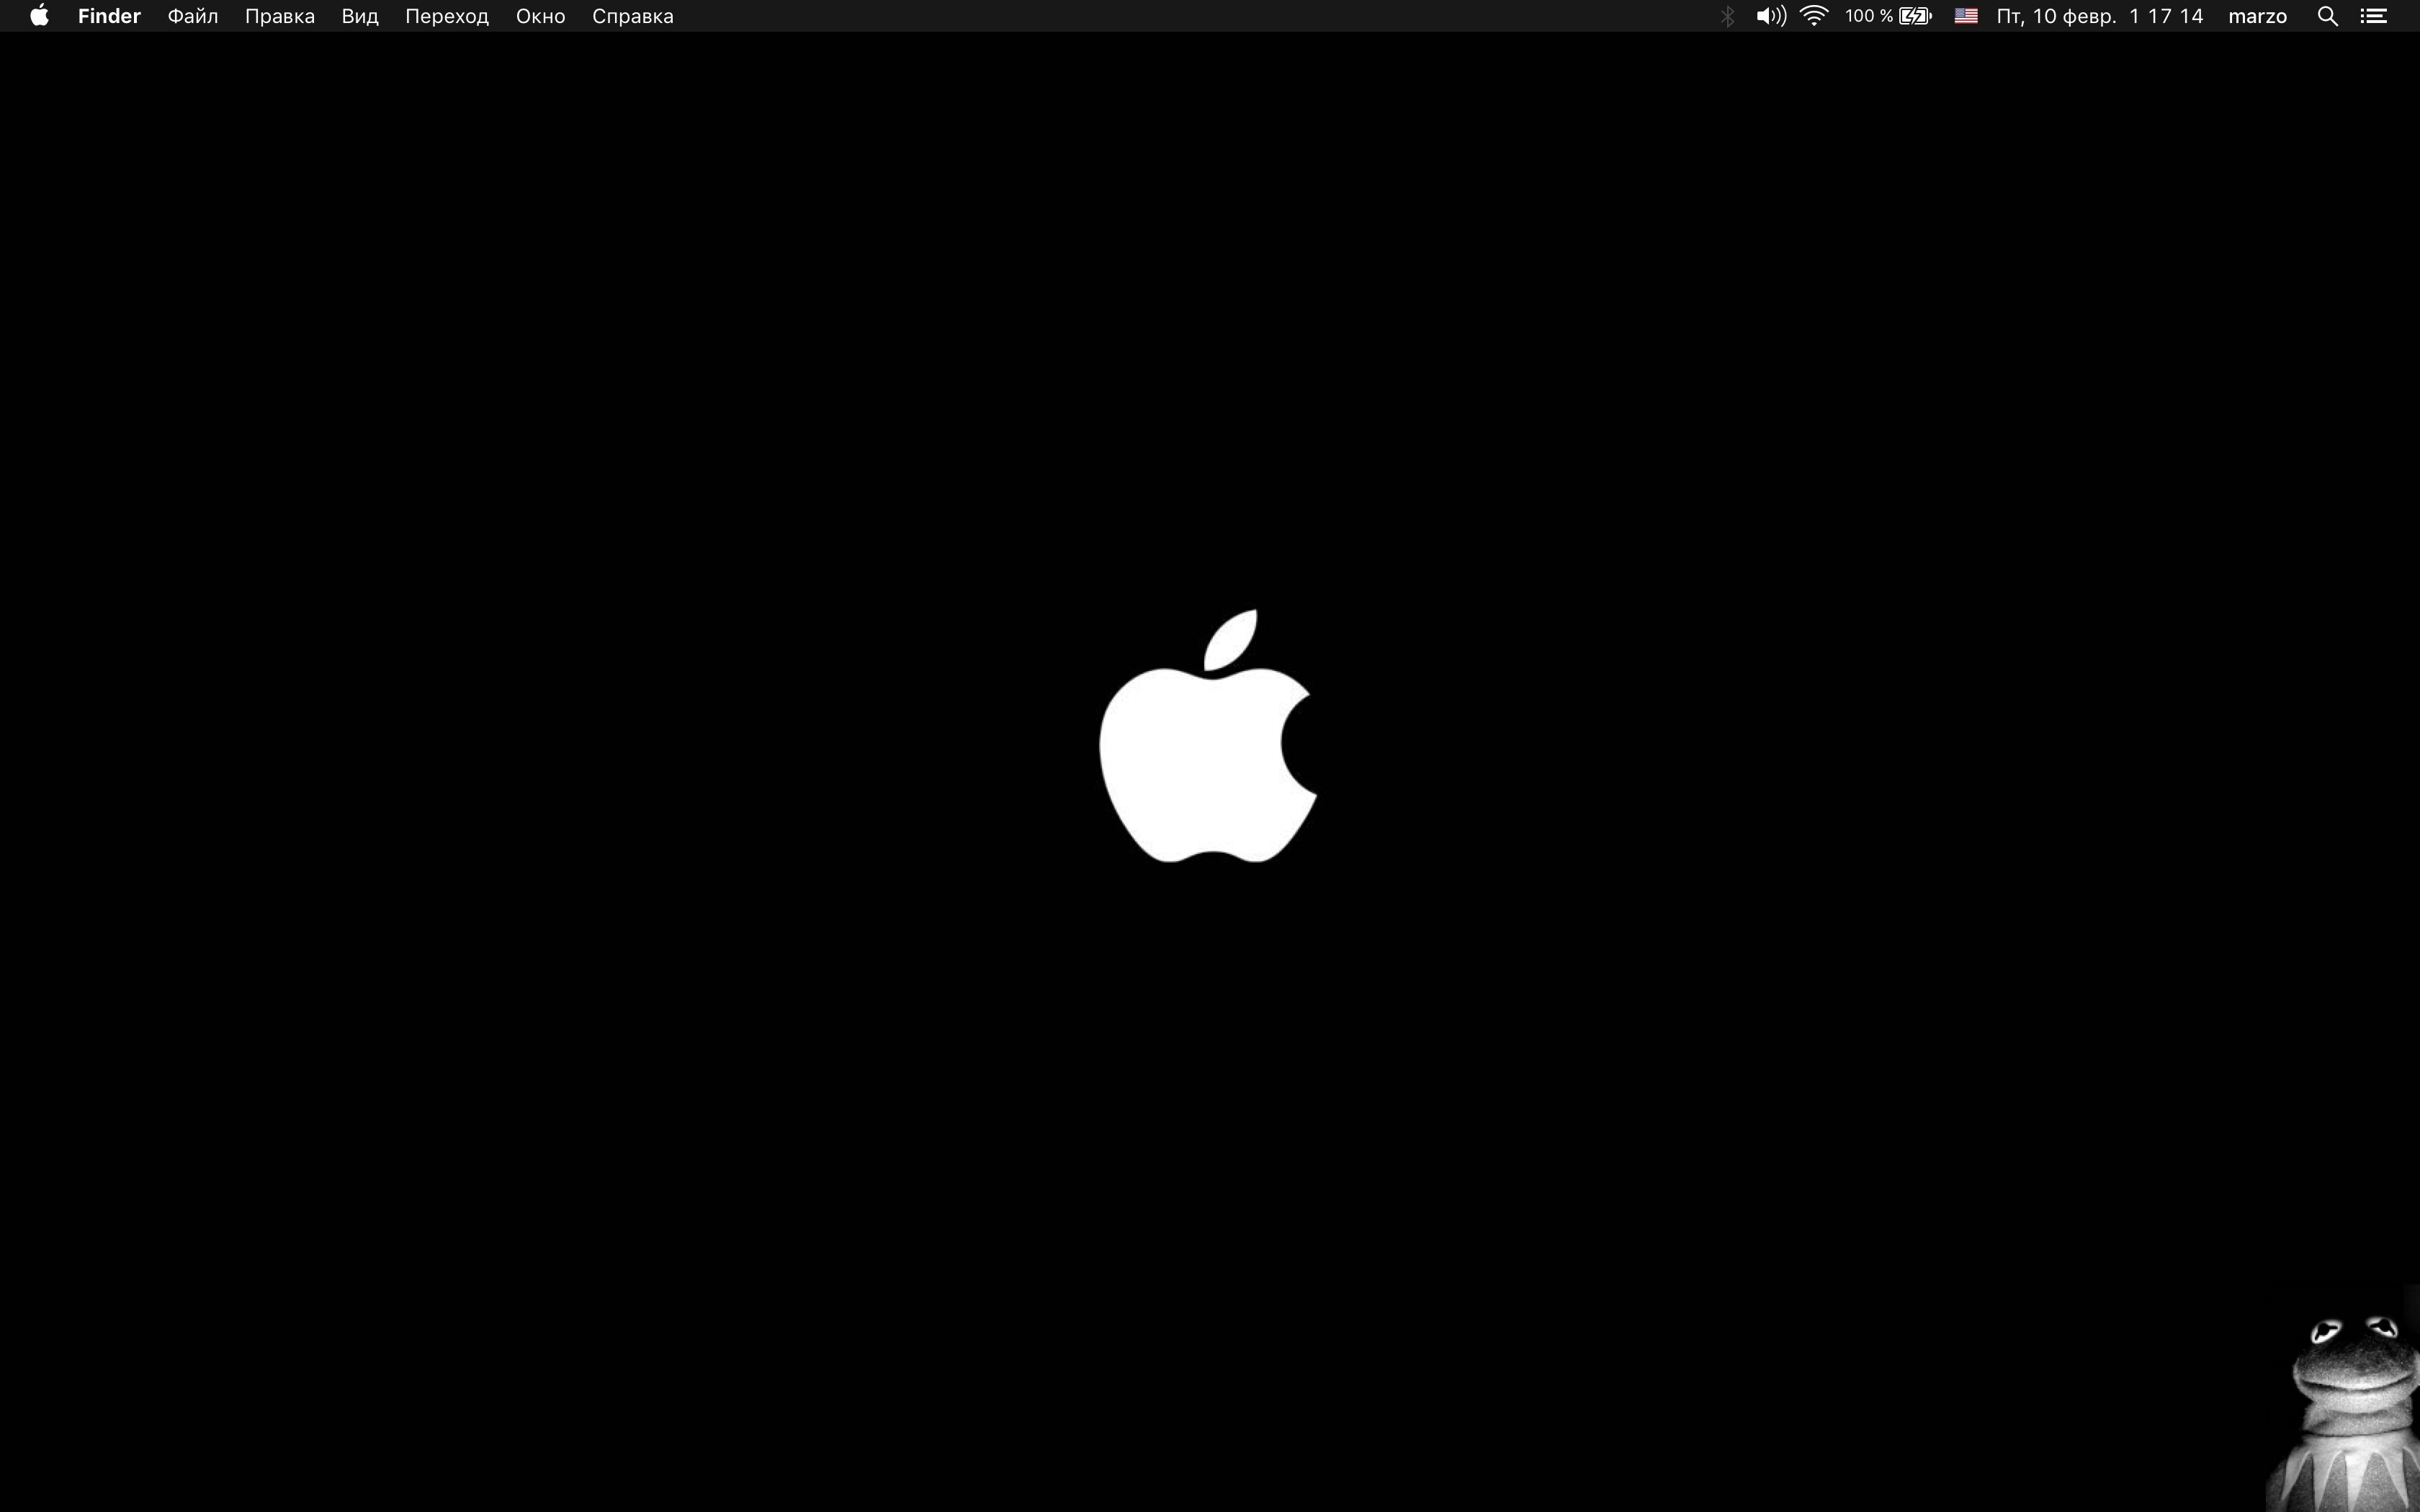2420x1512 pixels.
Task: Click the 100 % battery percentage
Action: pyautogui.click(x=1868, y=16)
